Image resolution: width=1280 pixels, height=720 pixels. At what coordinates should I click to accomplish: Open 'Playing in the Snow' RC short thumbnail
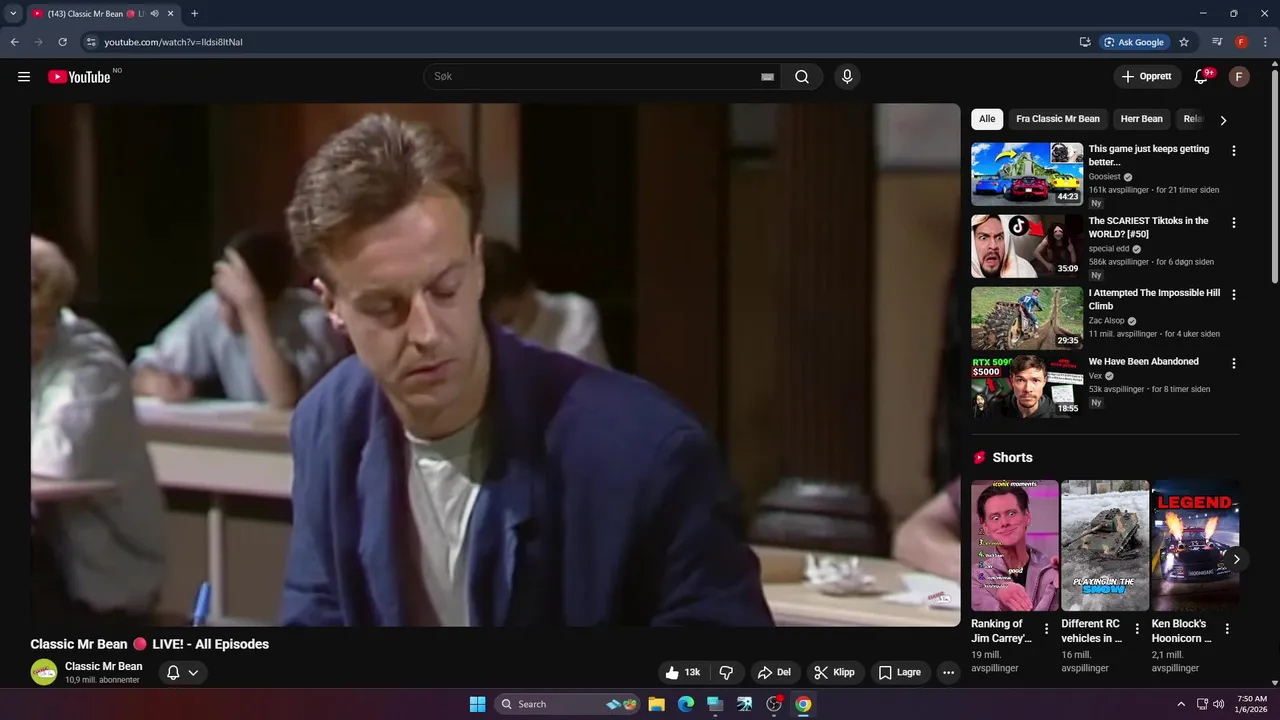(x=1105, y=546)
